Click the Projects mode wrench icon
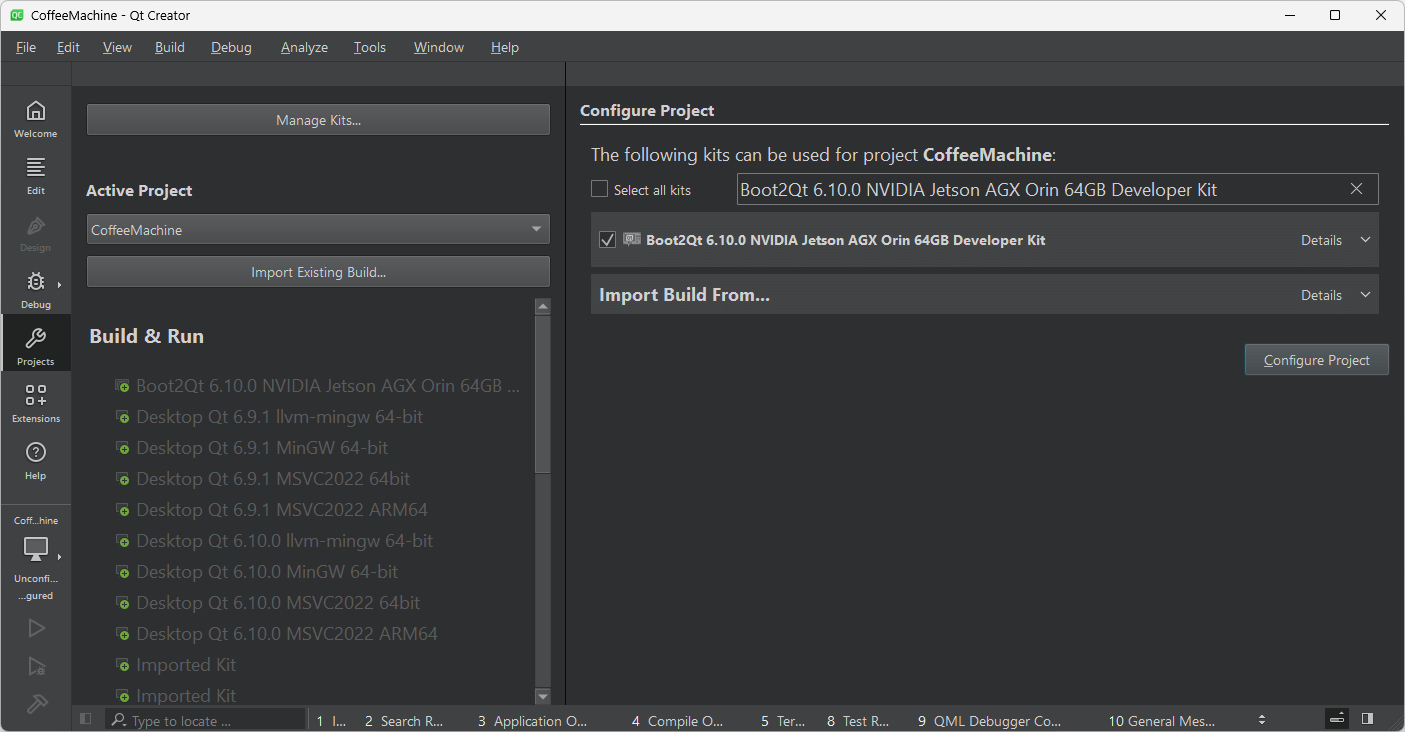The height and width of the screenshot is (732, 1405). (36, 343)
